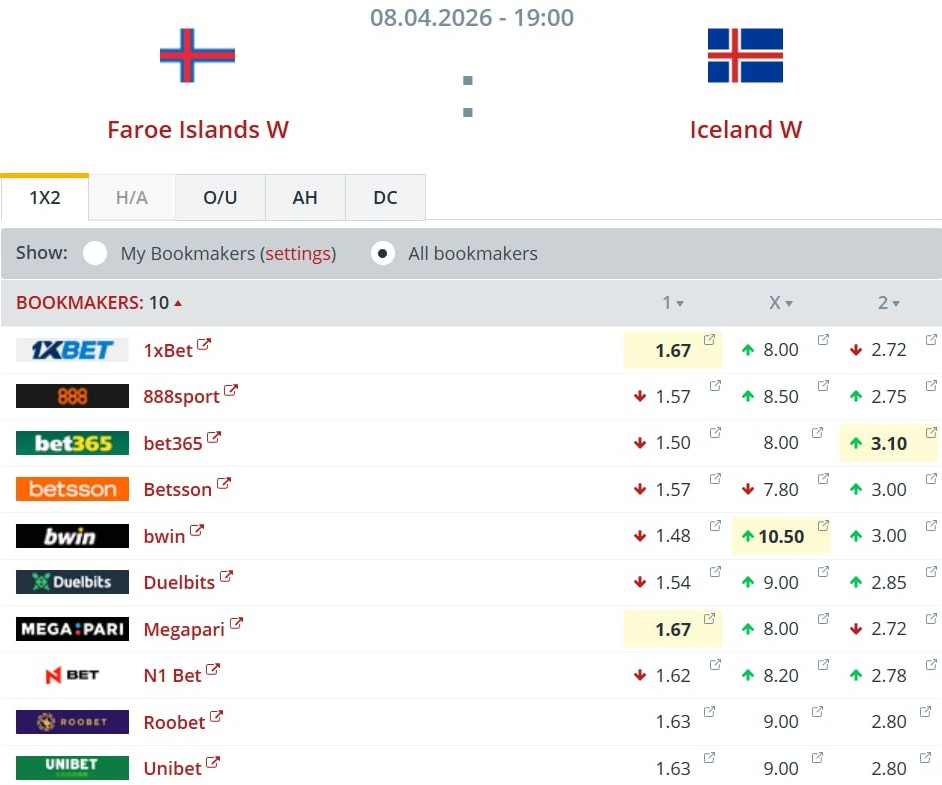The height and width of the screenshot is (785, 942).
Task: Switch to the O/U tab
Action: point(220,198)
